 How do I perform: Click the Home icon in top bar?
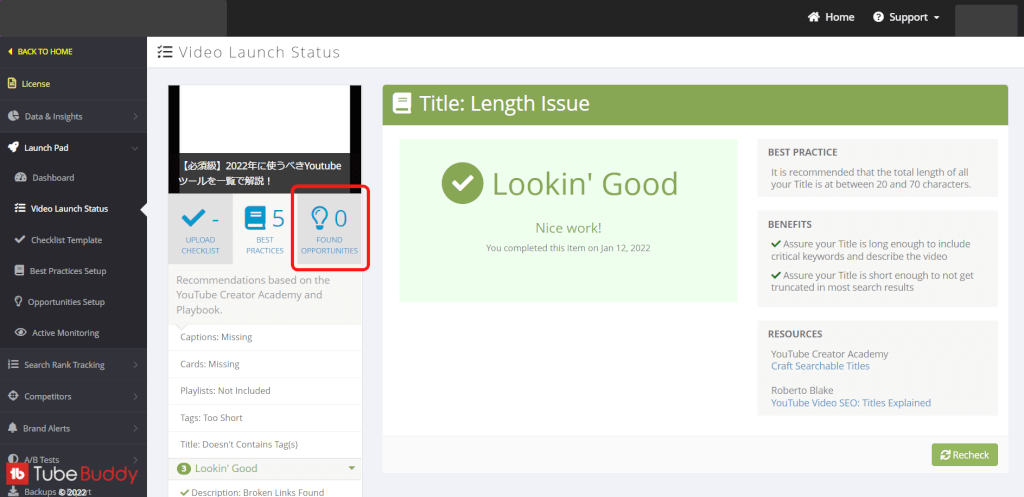(814, 17)
